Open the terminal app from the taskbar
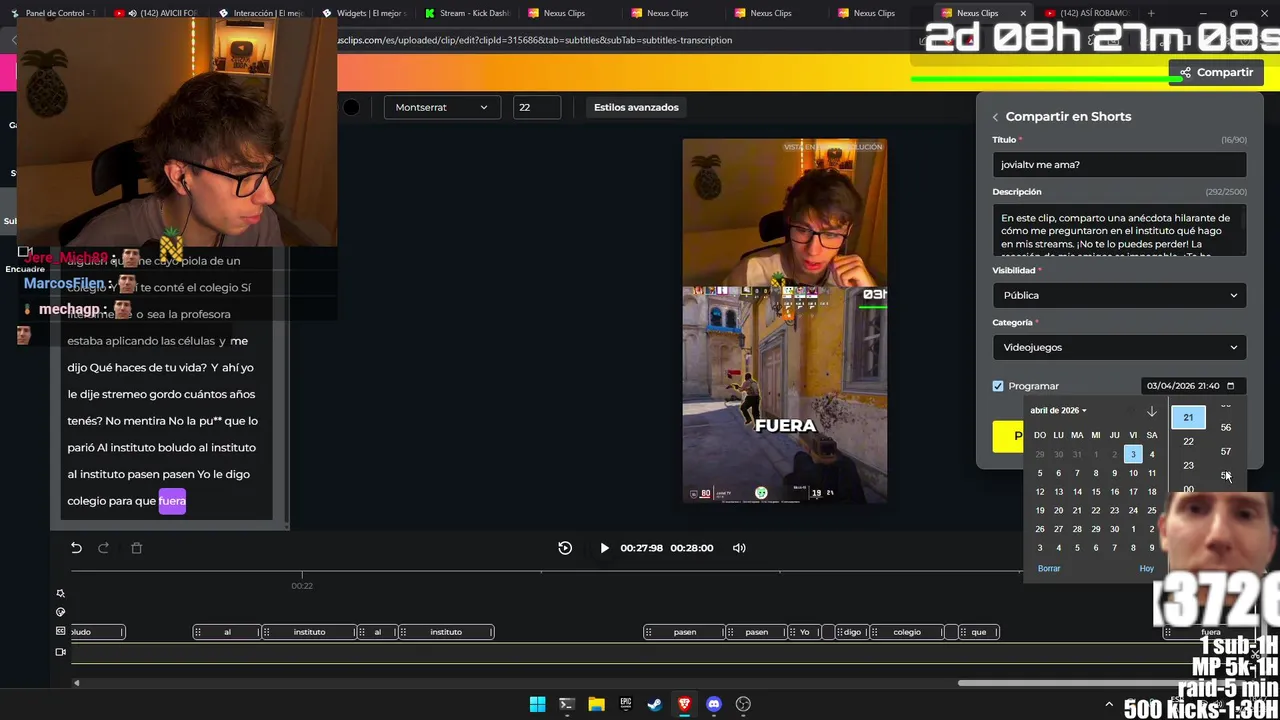The image size is (1280, 720). tap(566, 704)
